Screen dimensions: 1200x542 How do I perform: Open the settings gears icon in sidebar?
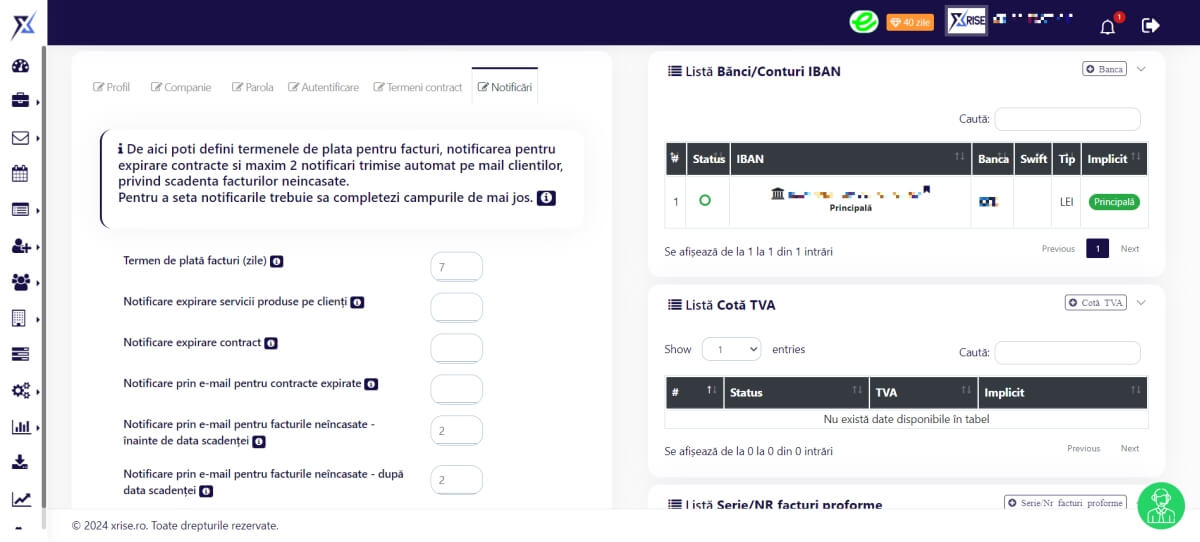[20, 391]
